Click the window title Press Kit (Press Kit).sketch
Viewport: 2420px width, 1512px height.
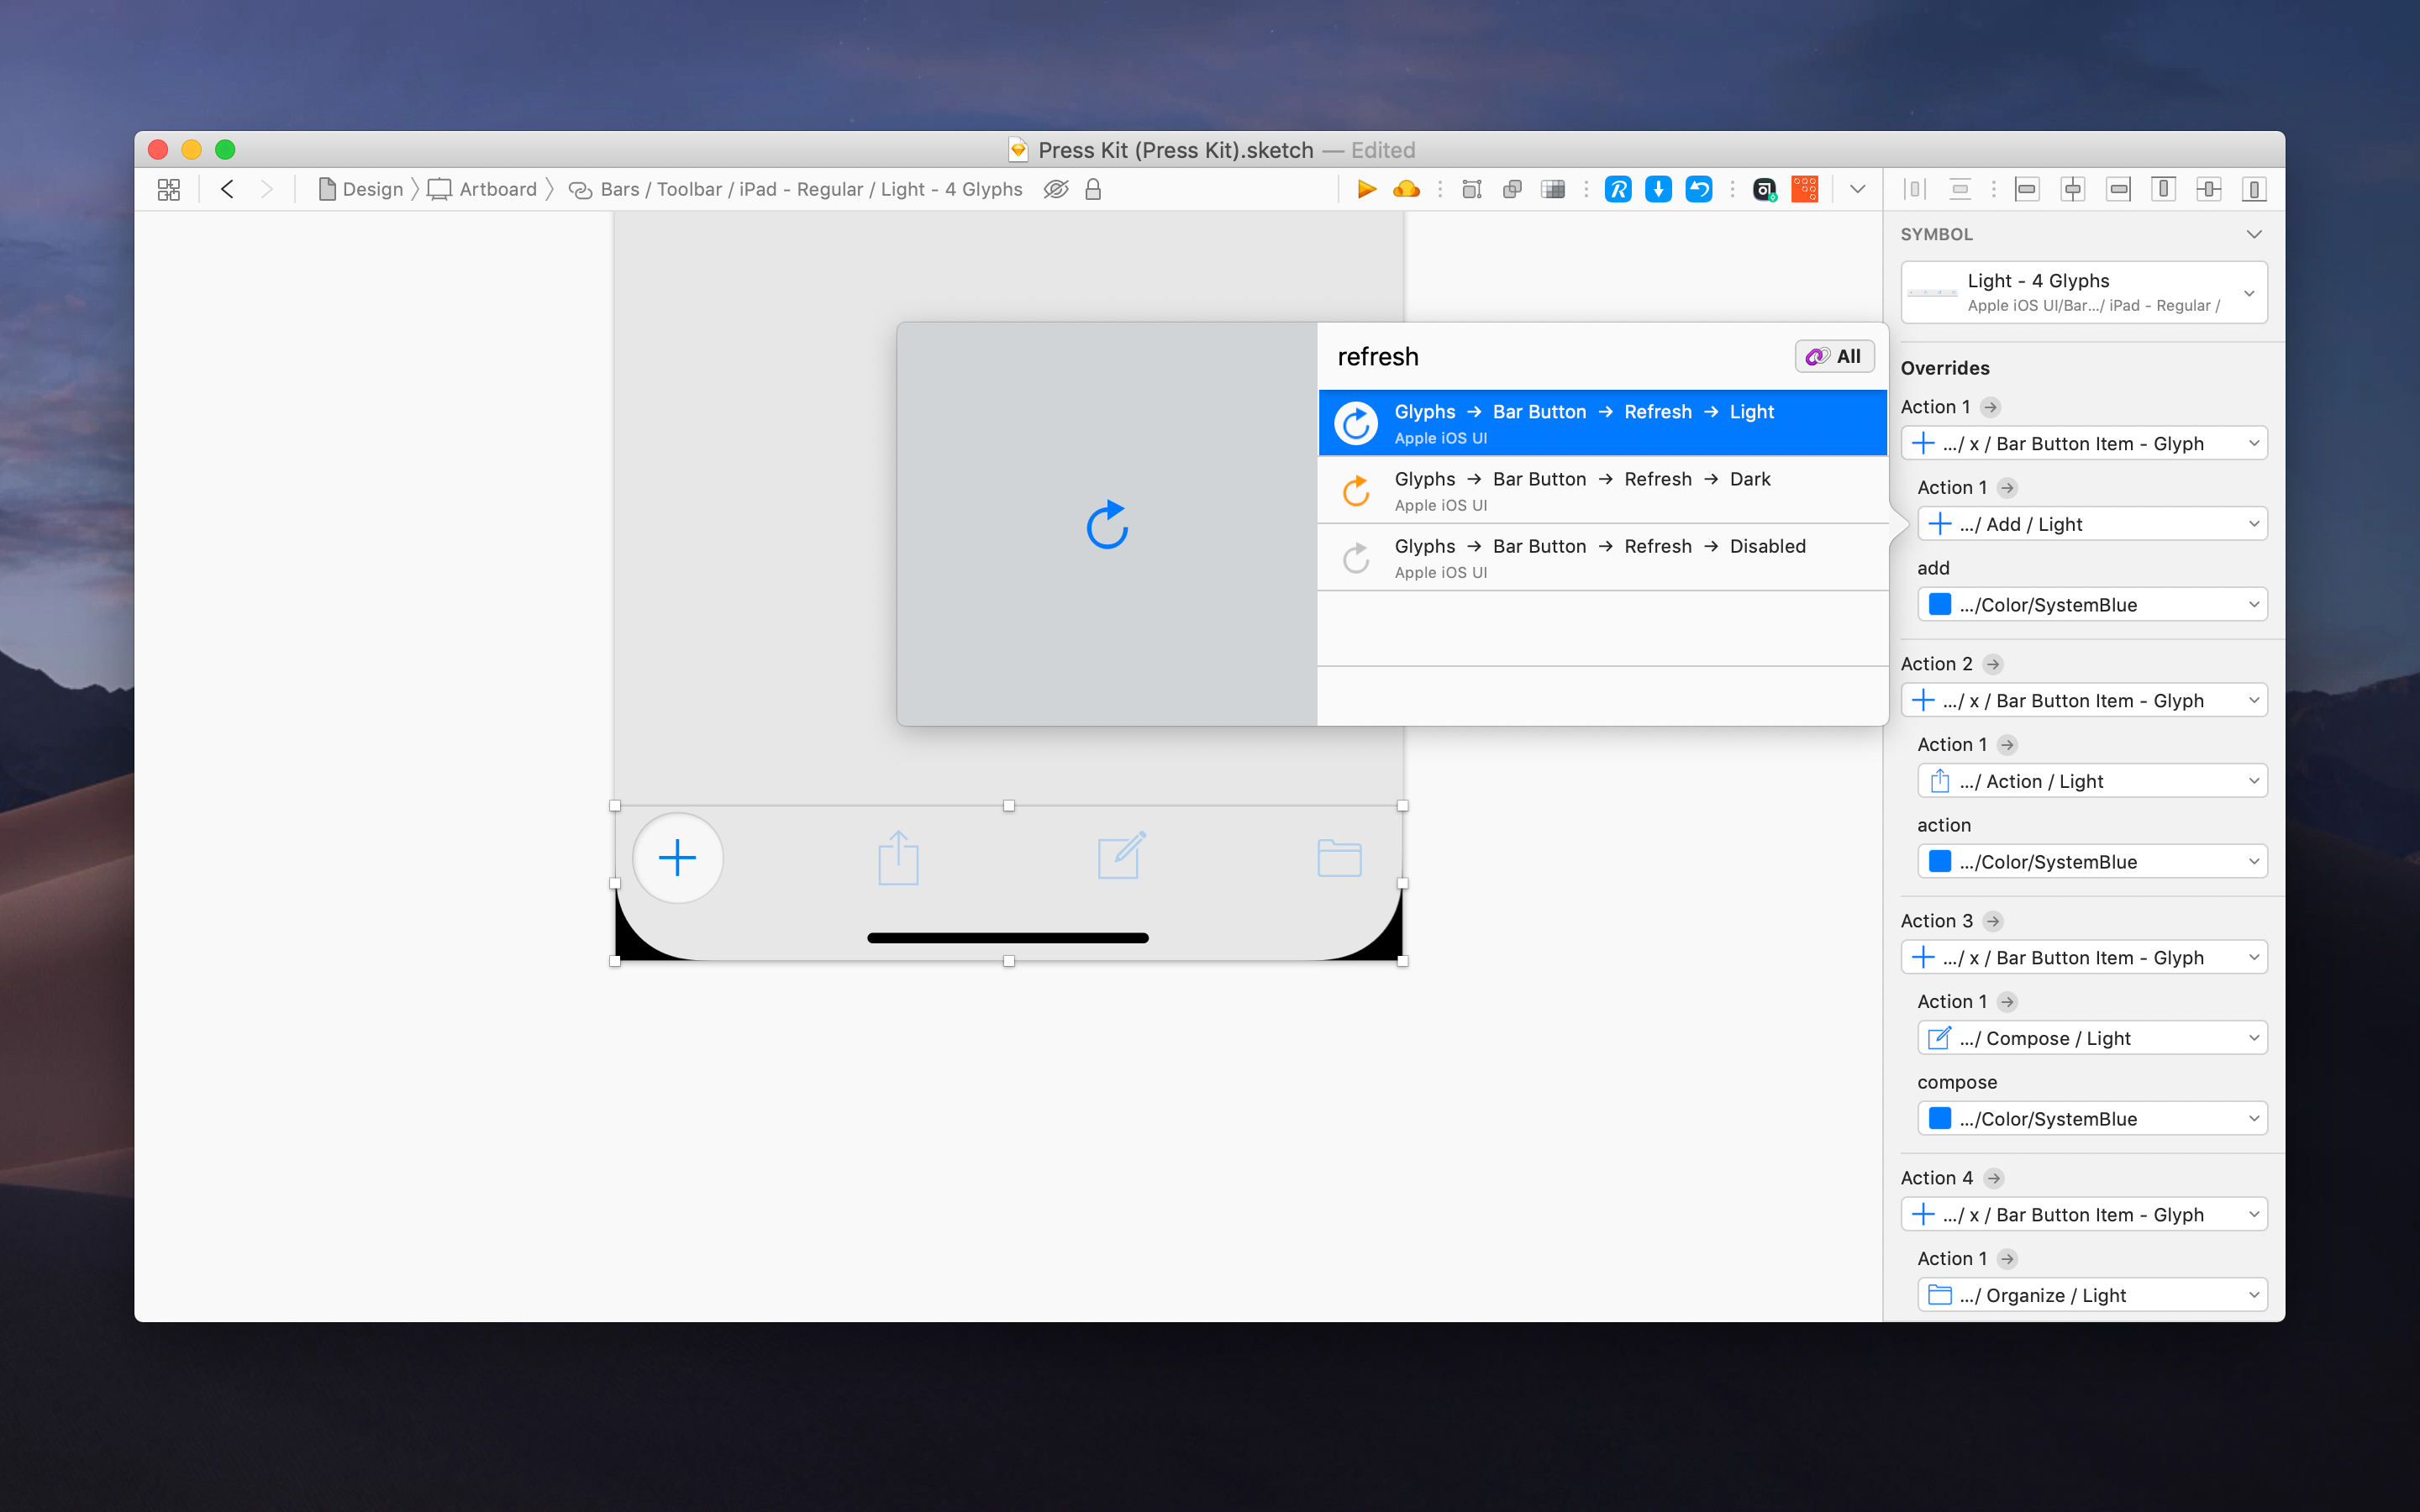(1175, 150)
